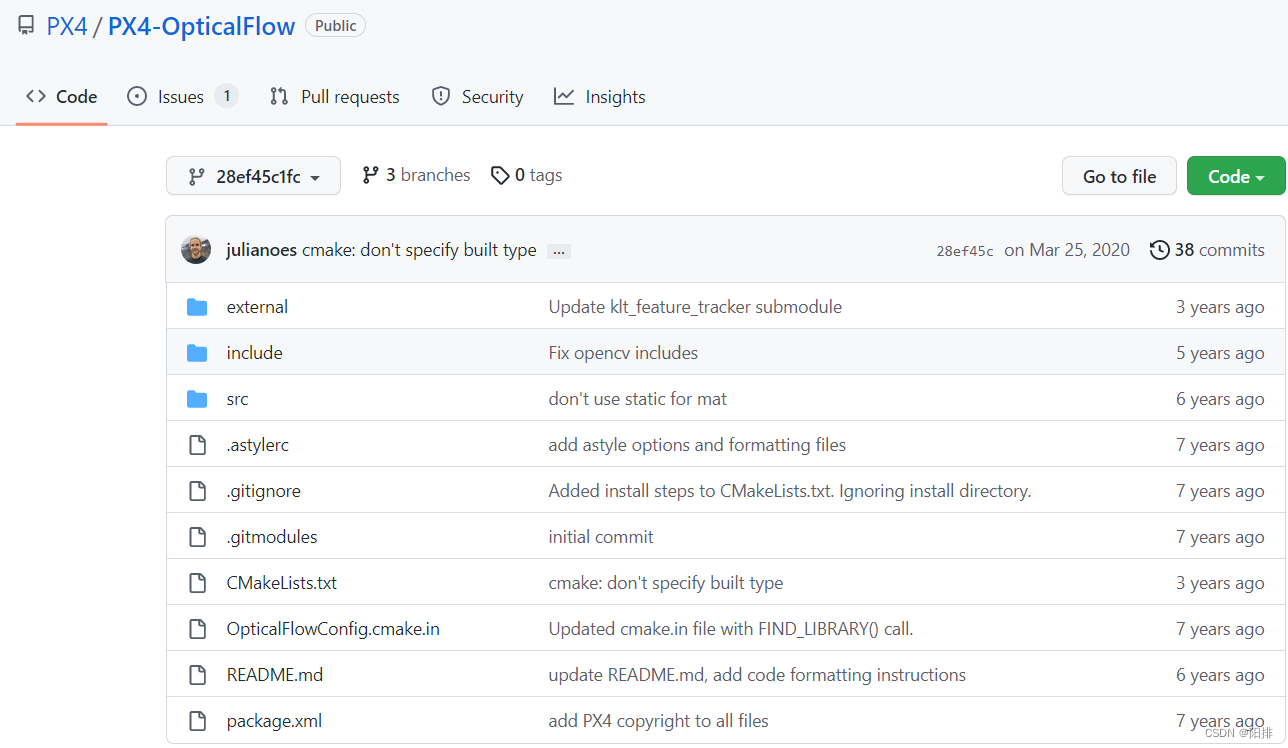1288x748 pixels.
Task: View the 3 branches link
Action: click(x=416, y=175)
